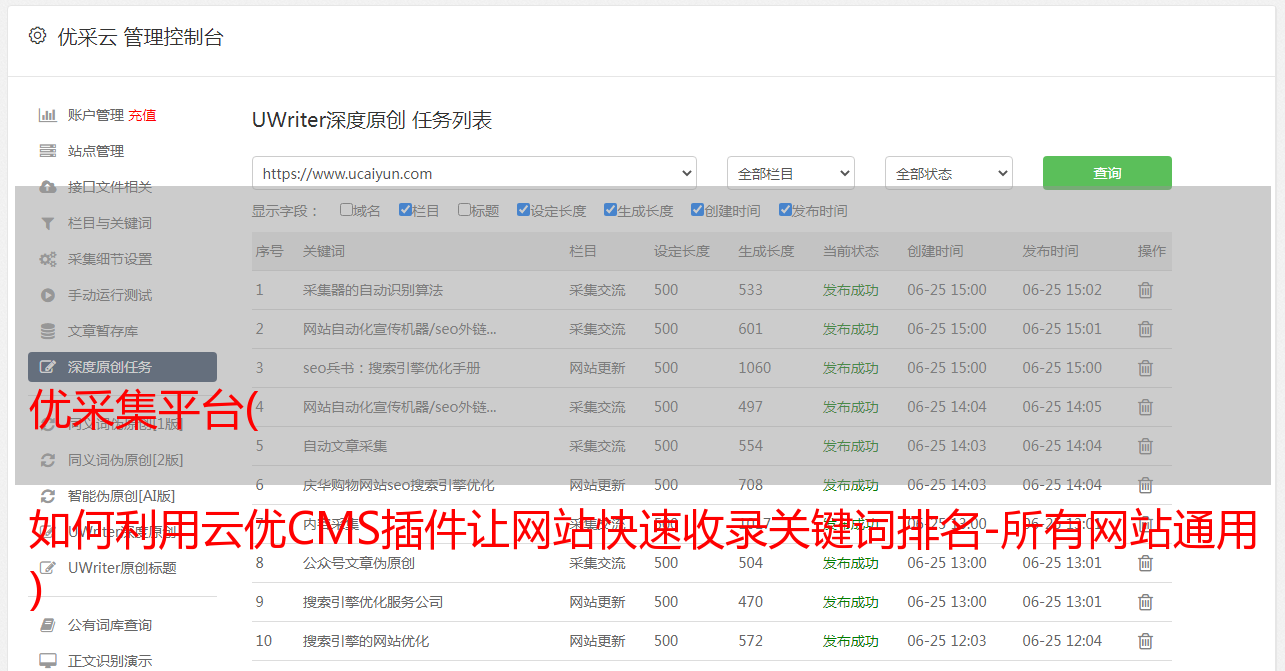Open 站点管理 in the sidebar
Screen dimensions: 1285x671
[x=96, y=151]
